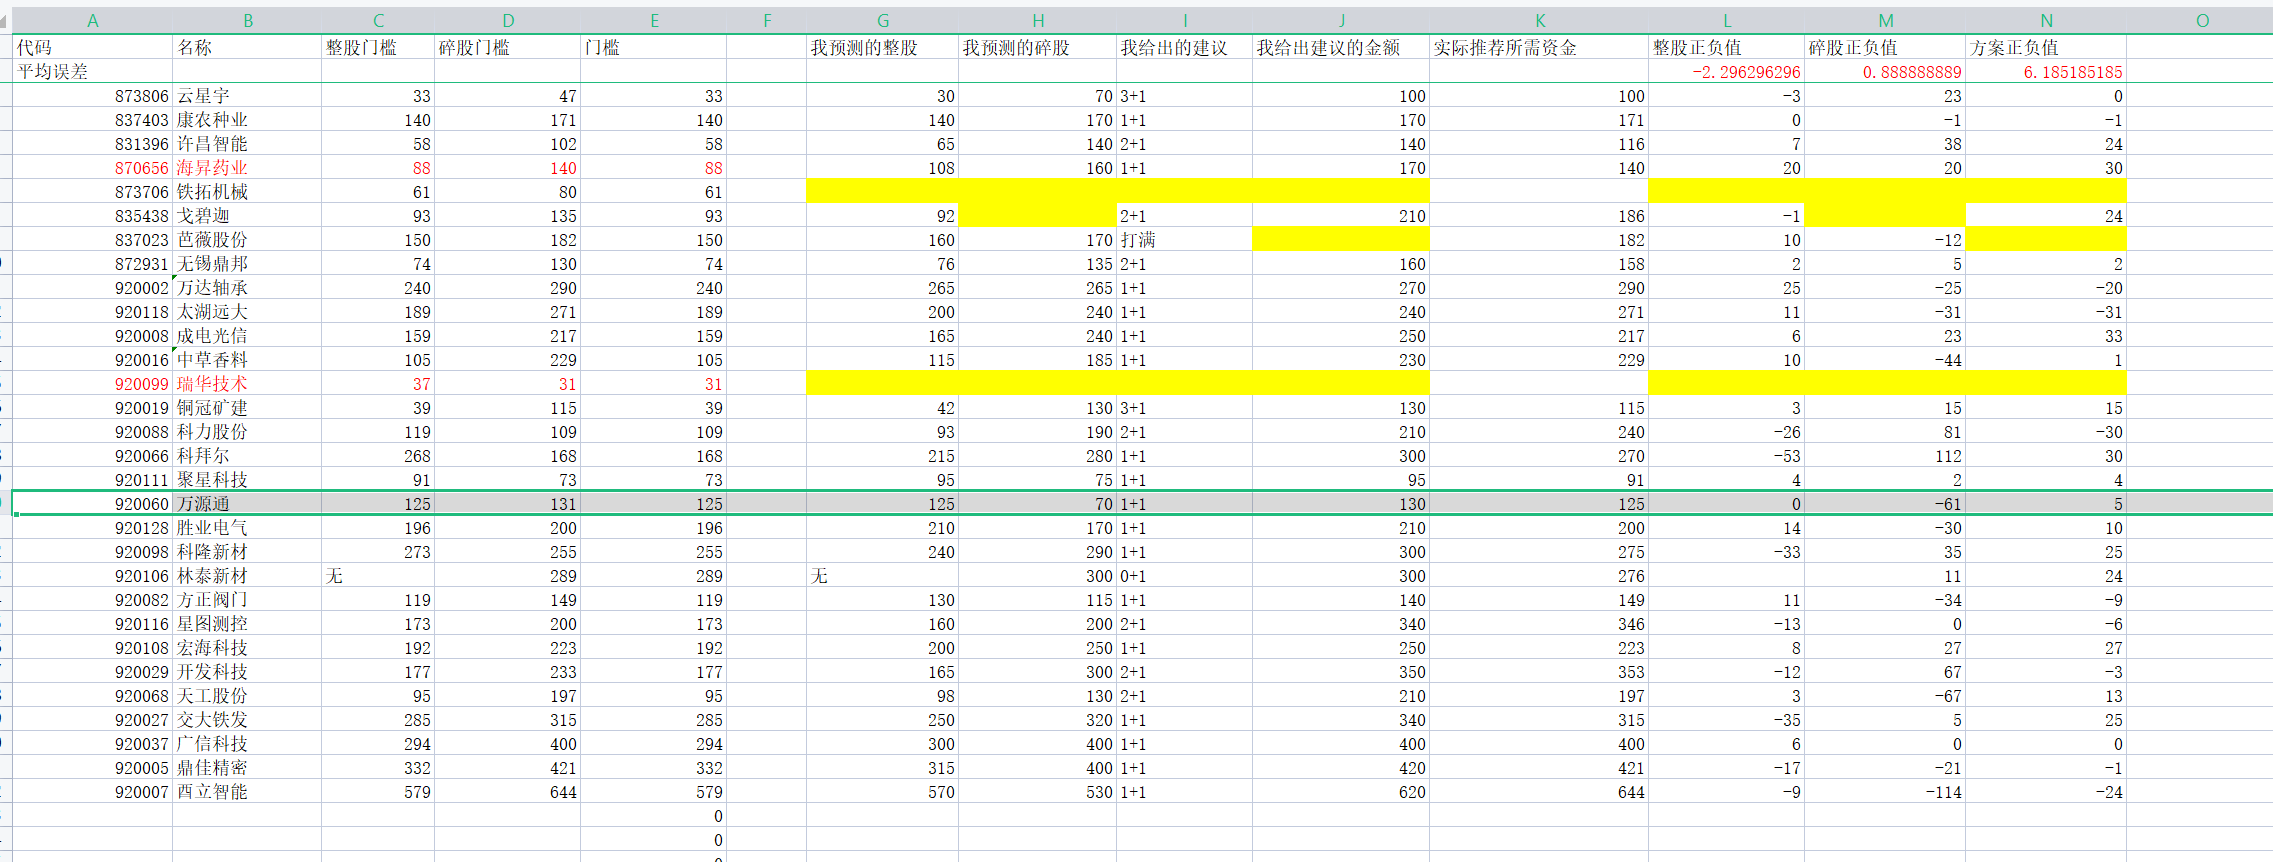Select column K header
This screenshot has height=862, width=2273.
[x=1539, y=20]
